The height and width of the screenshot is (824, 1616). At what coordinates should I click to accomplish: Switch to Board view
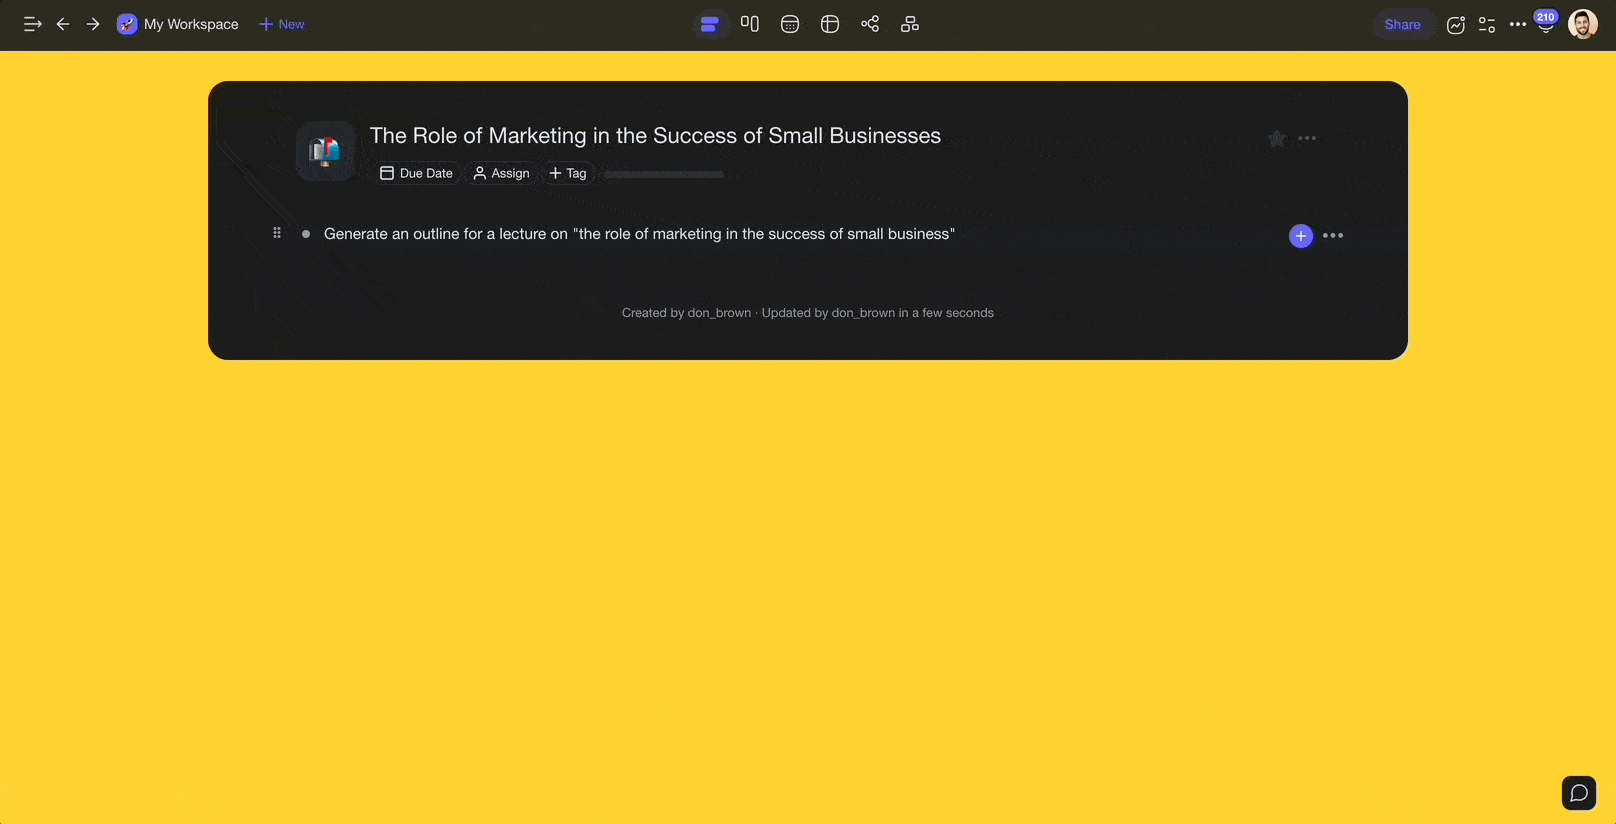750,24
